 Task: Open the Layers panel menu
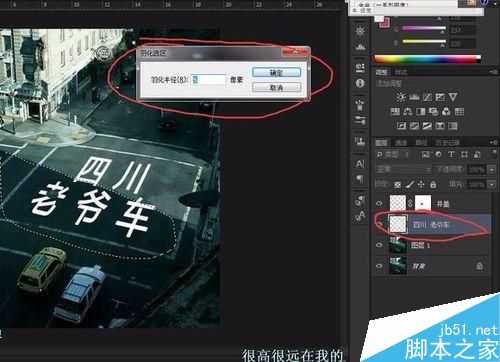[x=493, y=142]
